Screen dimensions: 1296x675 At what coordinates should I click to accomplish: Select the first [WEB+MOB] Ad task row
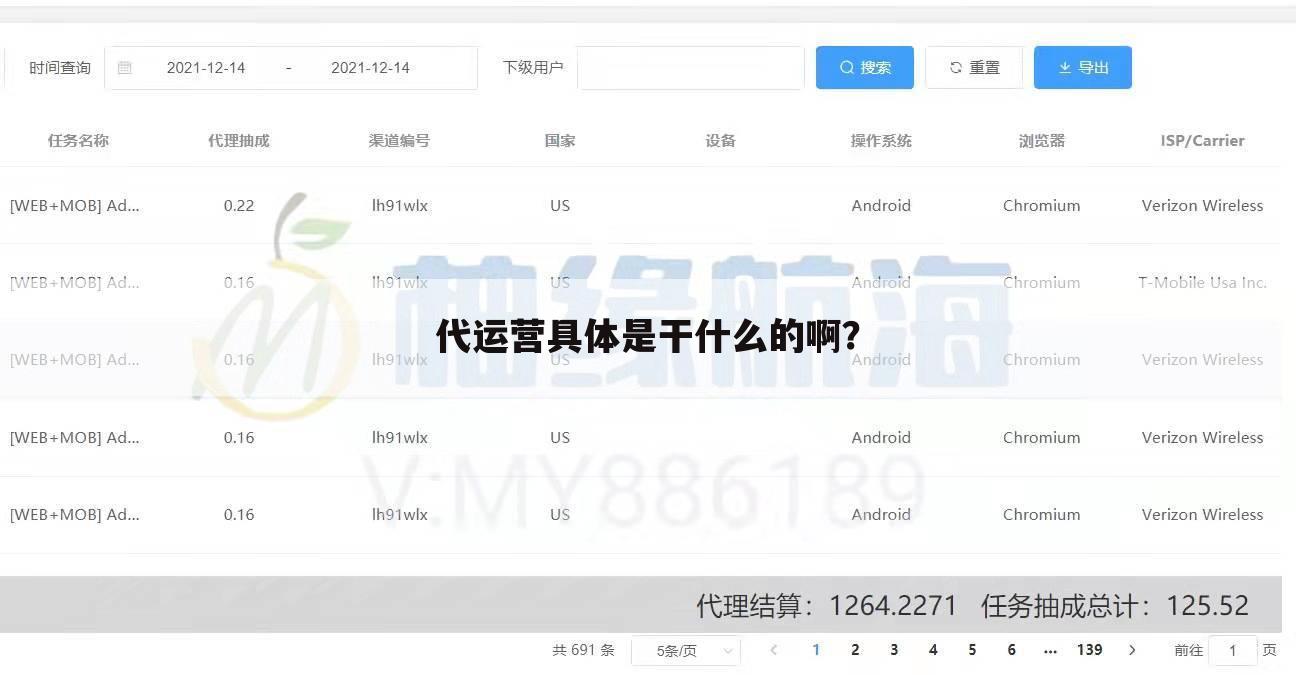[75, 205]
